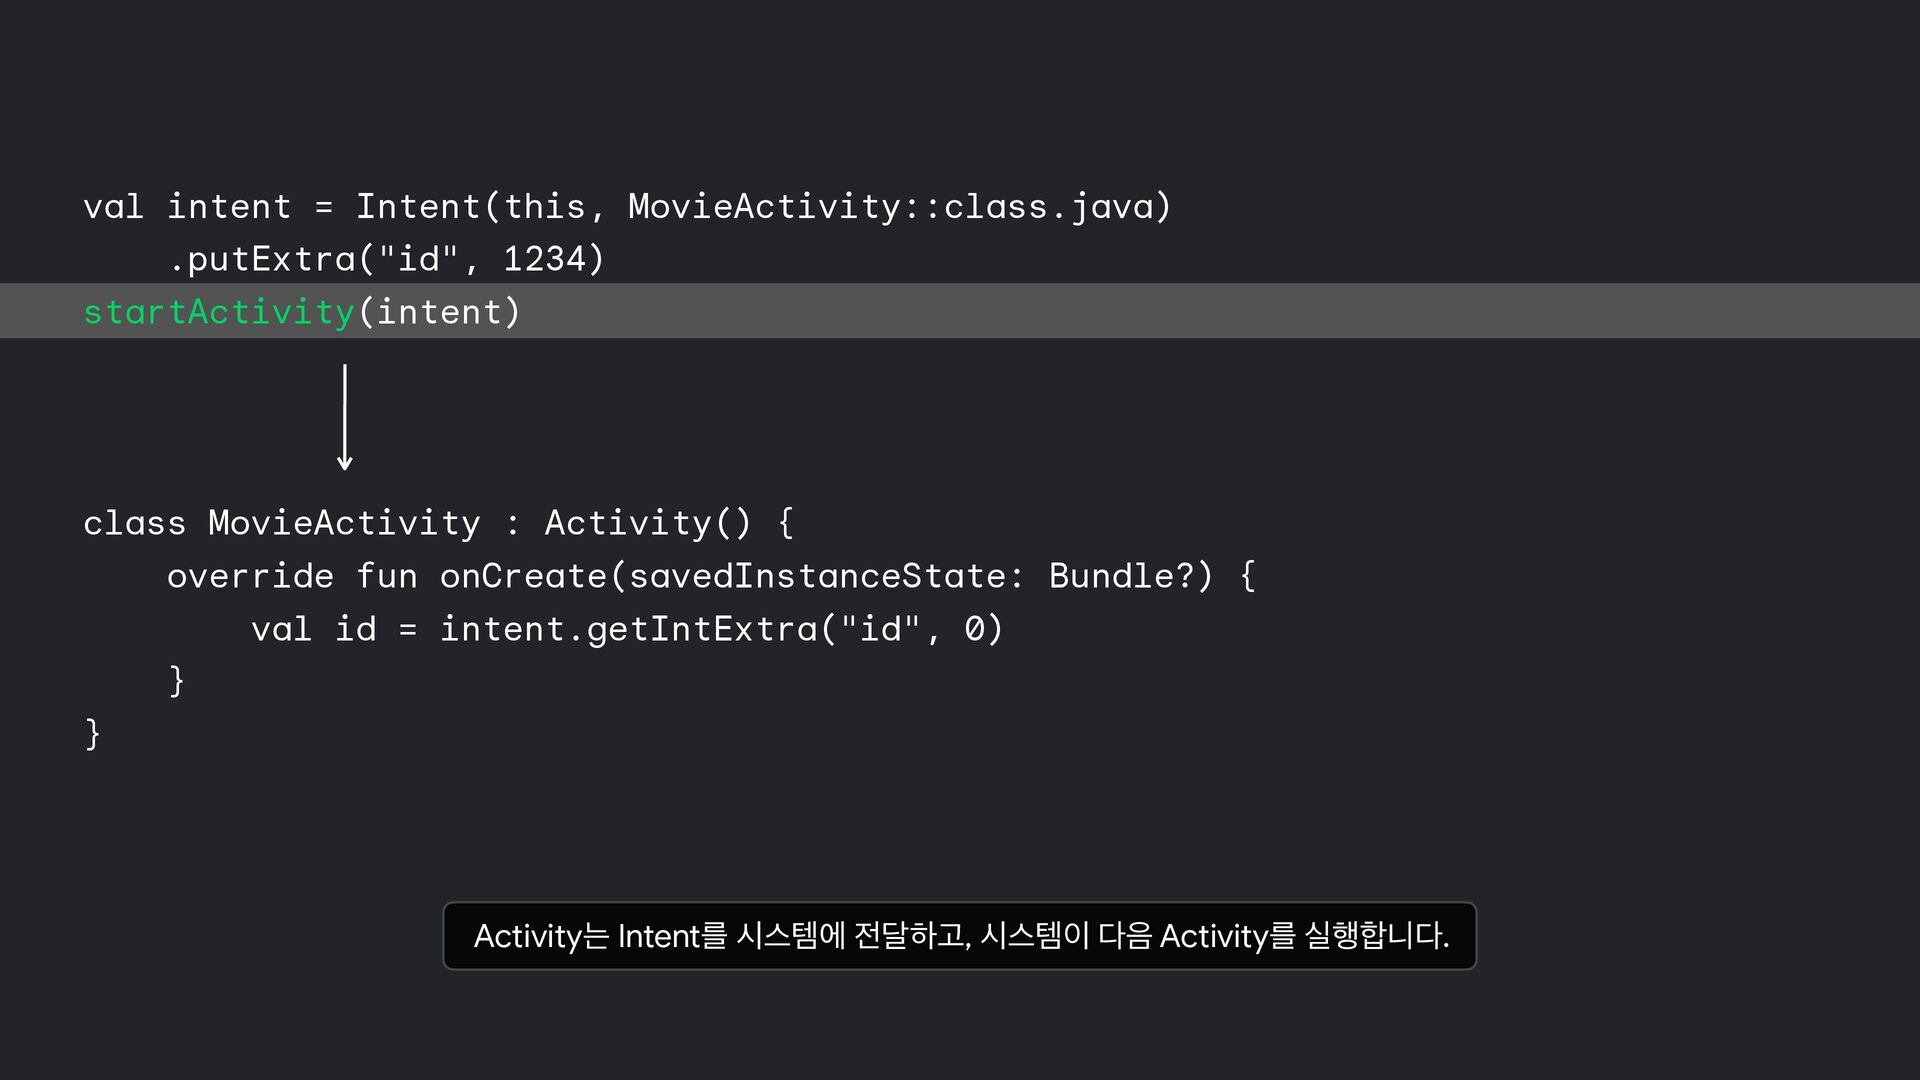1920x1080 pixels.
Task: Click the Korean caption box at bottom
Action: coord(959,936)
